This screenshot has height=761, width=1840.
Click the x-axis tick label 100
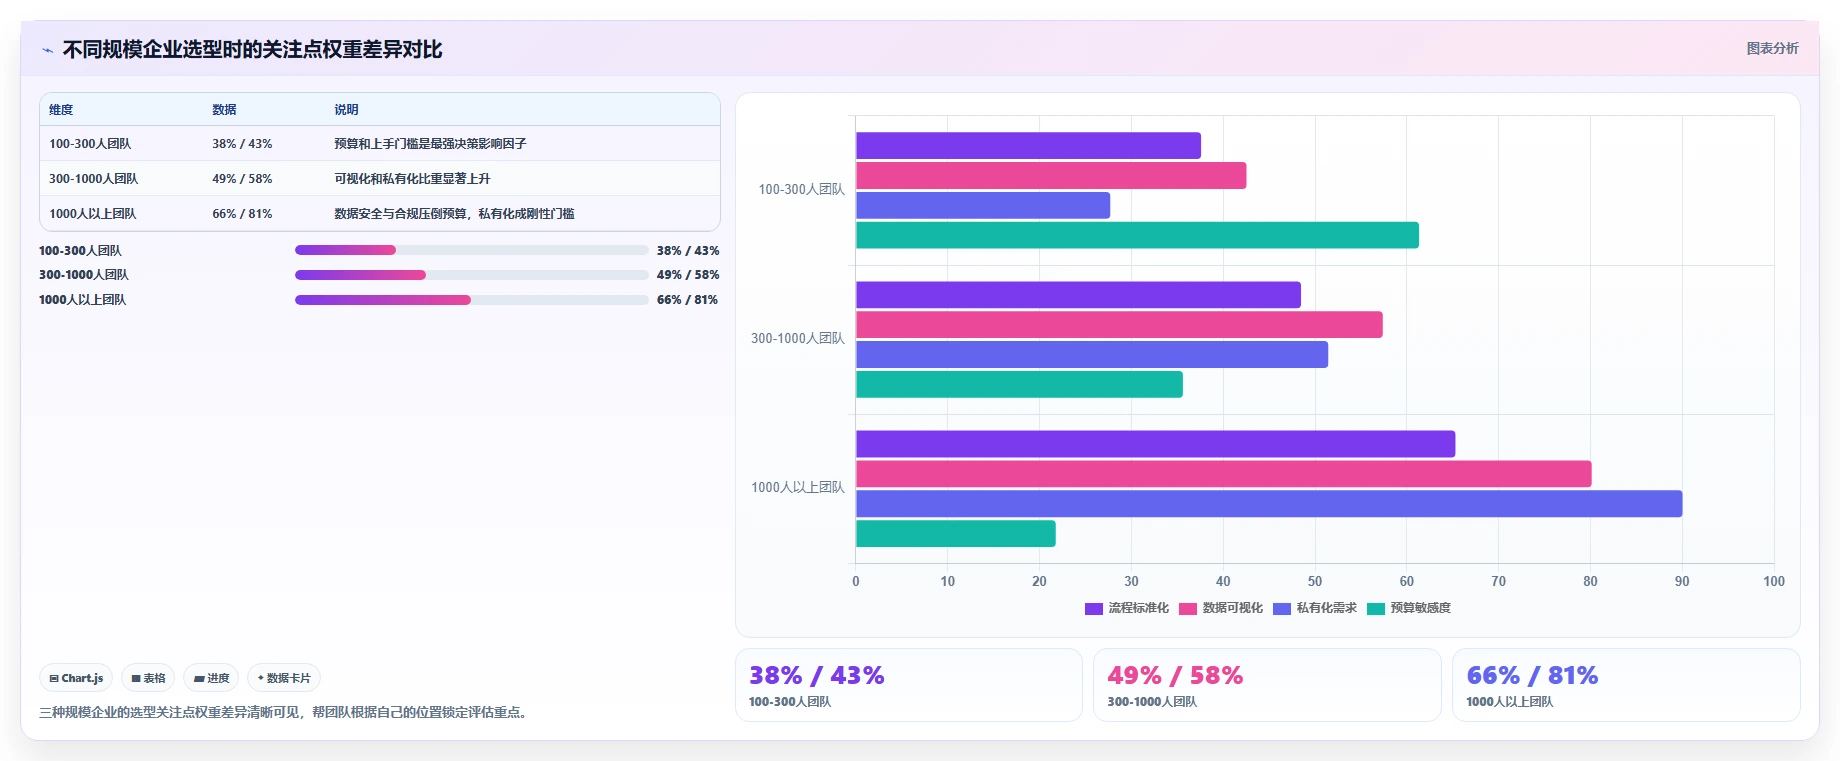click(1774, 582)
